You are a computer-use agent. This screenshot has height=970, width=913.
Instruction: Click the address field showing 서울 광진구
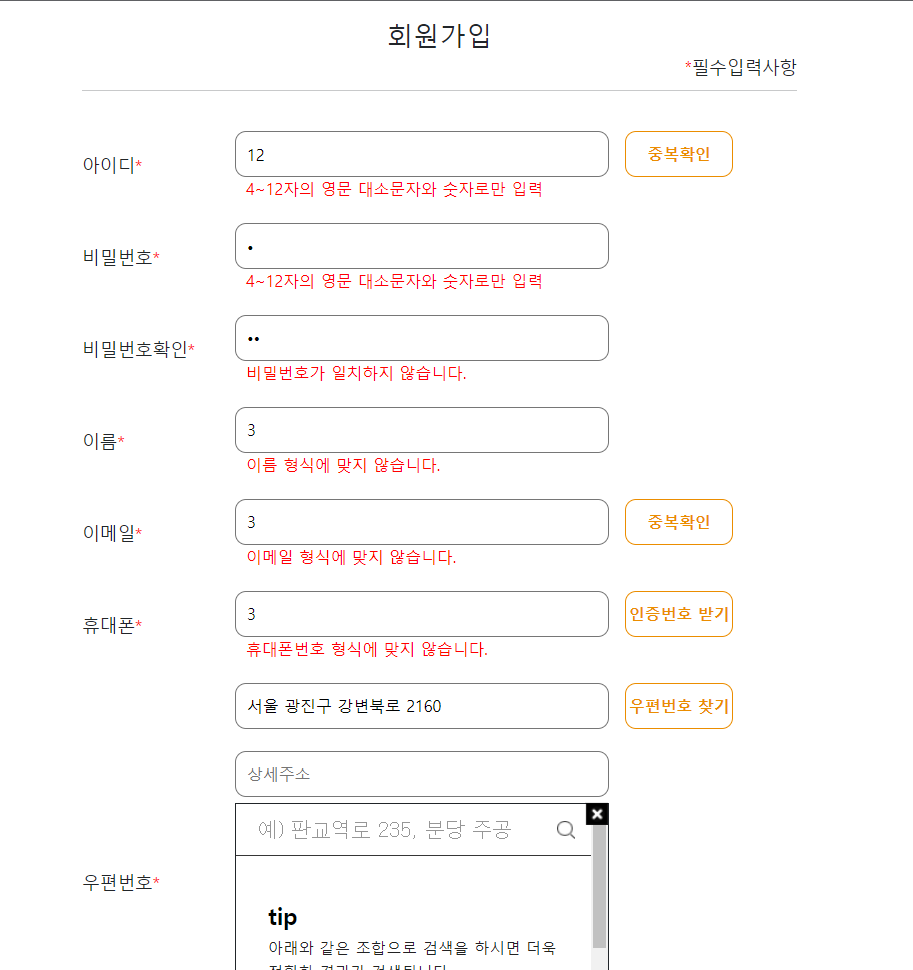[421, 706]
